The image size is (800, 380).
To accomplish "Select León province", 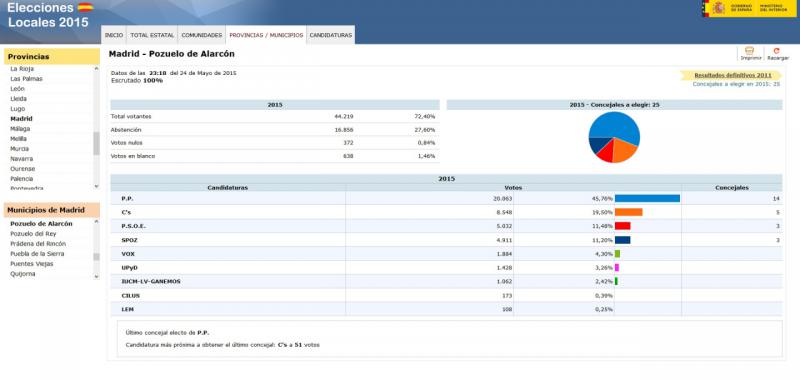I will [x=17, y=89].
